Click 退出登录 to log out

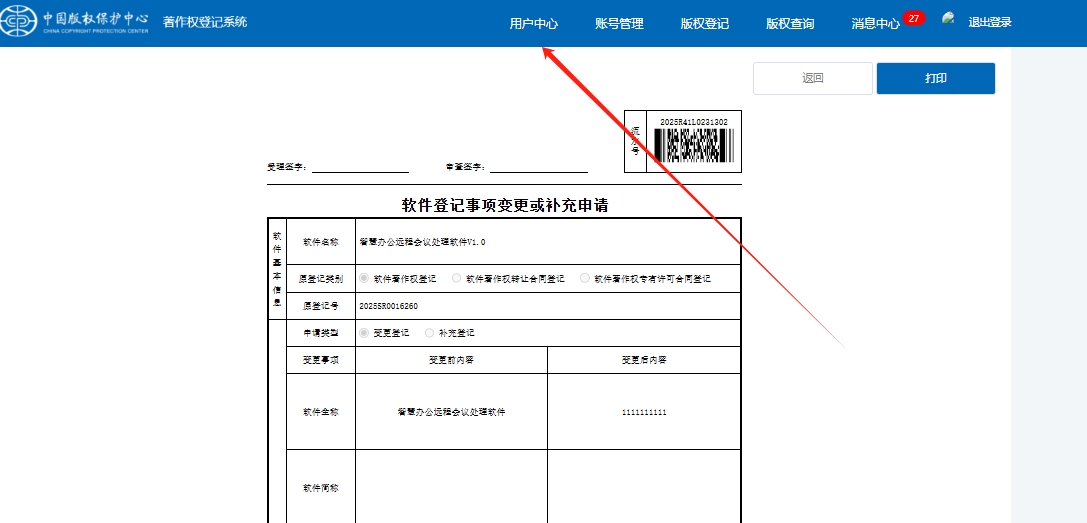[989, 22]
